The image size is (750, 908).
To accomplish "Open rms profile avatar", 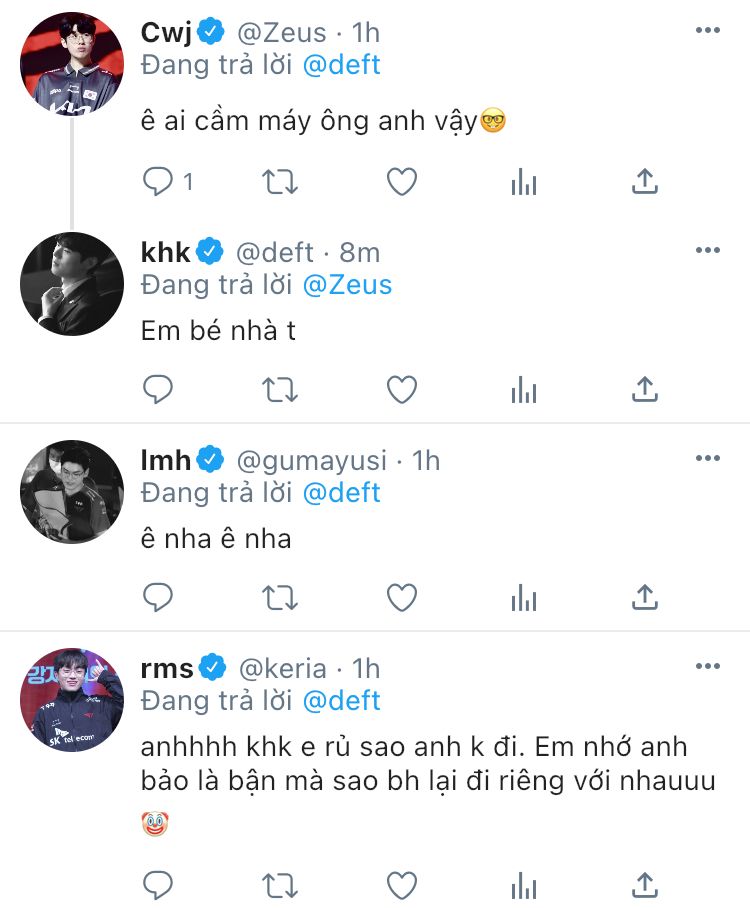I will click(72, 700).
